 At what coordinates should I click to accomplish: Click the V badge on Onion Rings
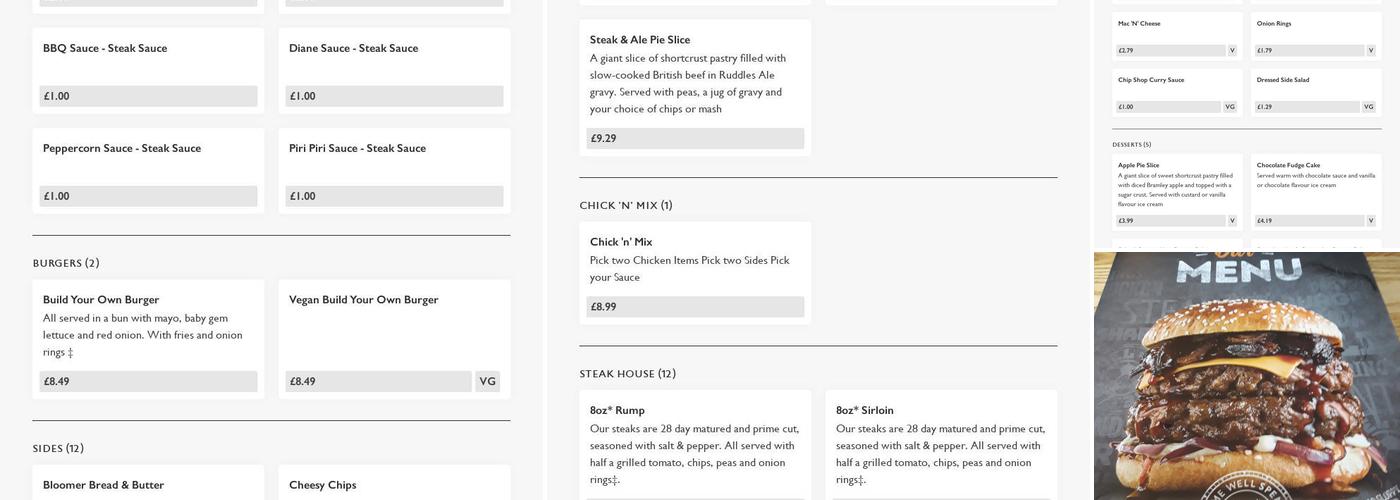(x=1371, y=50)
